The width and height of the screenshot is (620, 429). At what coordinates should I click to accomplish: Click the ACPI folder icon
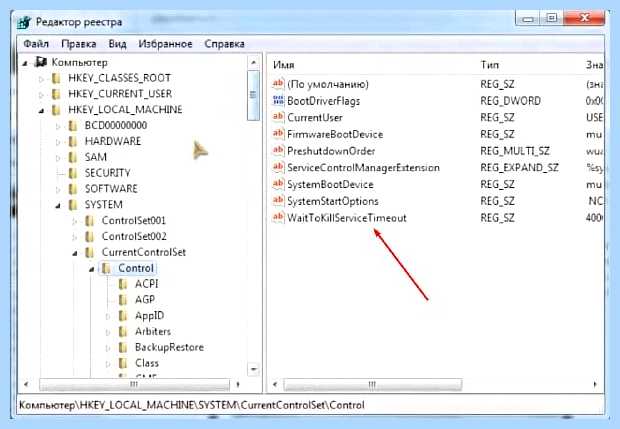(x=123, y=284)
